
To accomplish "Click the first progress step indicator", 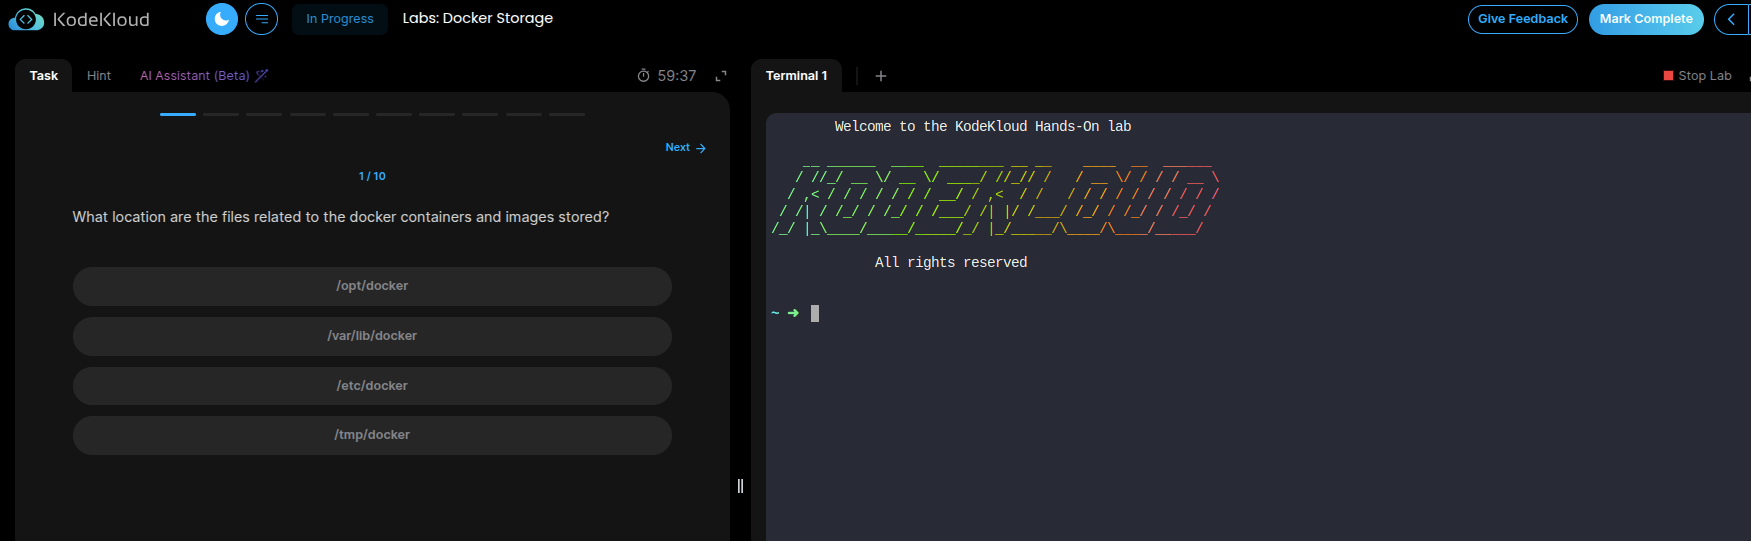I will pos(178,114).
